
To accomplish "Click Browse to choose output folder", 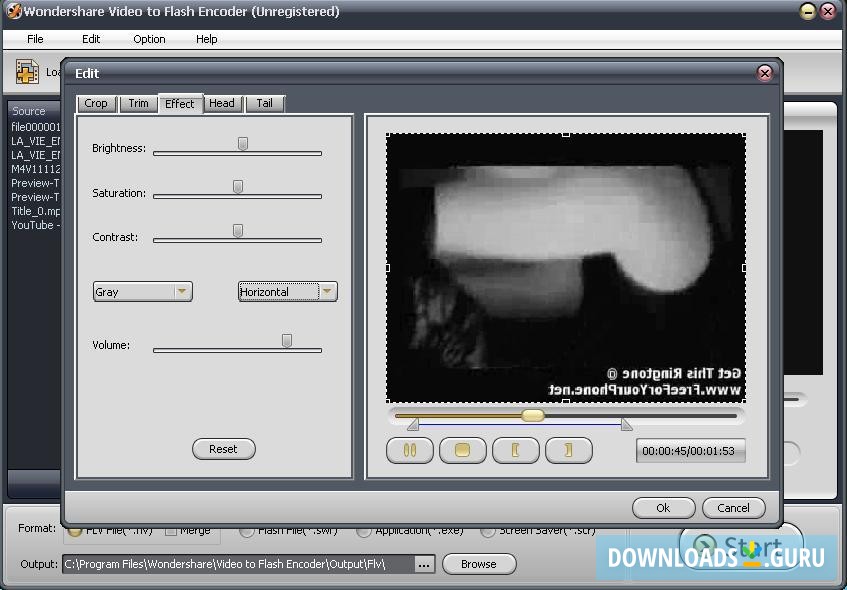I will tap(478, 564).
